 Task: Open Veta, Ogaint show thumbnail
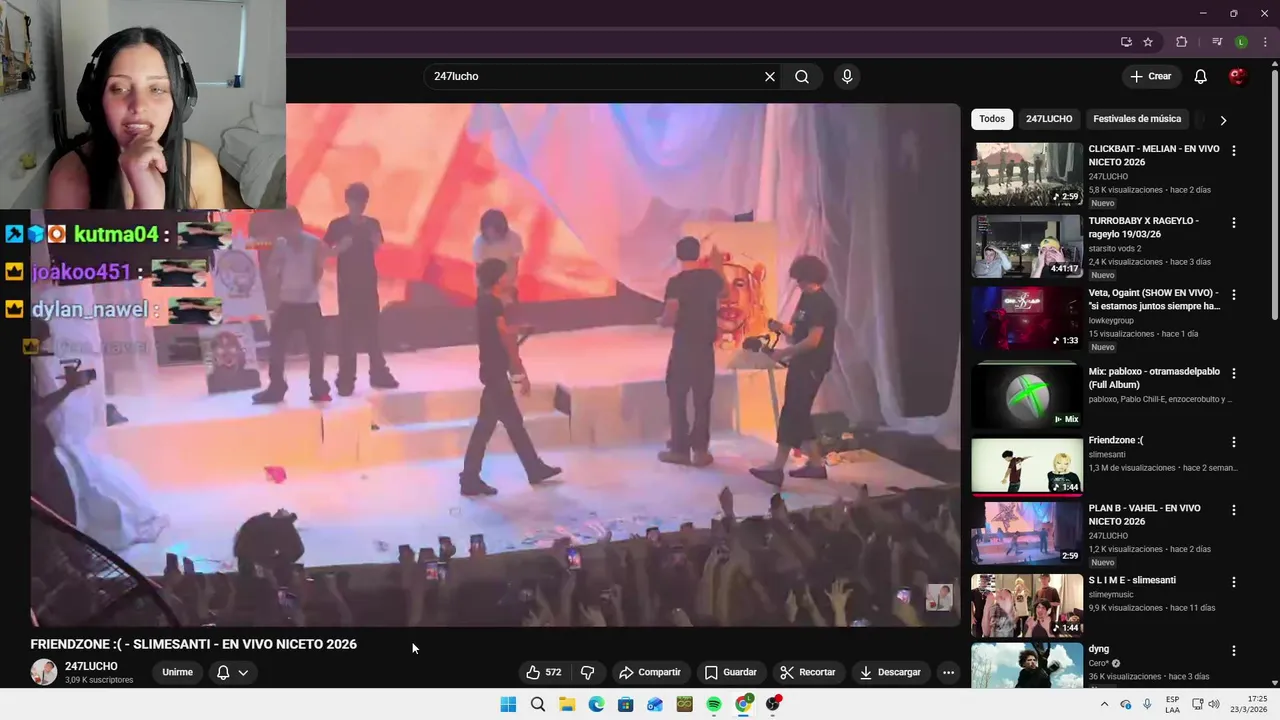(x=1027, y=318)
